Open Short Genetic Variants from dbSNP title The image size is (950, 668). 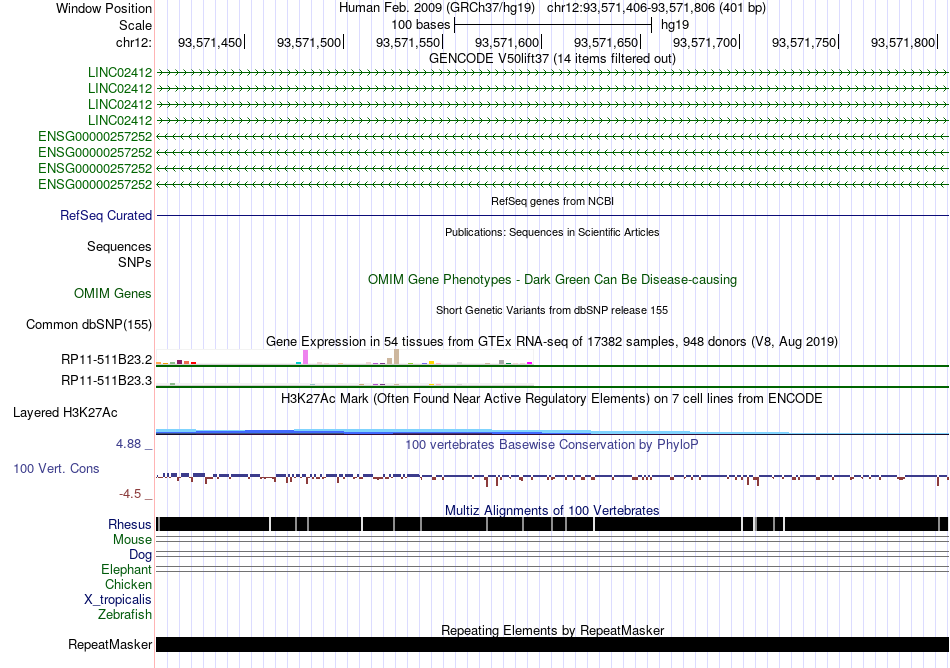coord(552,310)
